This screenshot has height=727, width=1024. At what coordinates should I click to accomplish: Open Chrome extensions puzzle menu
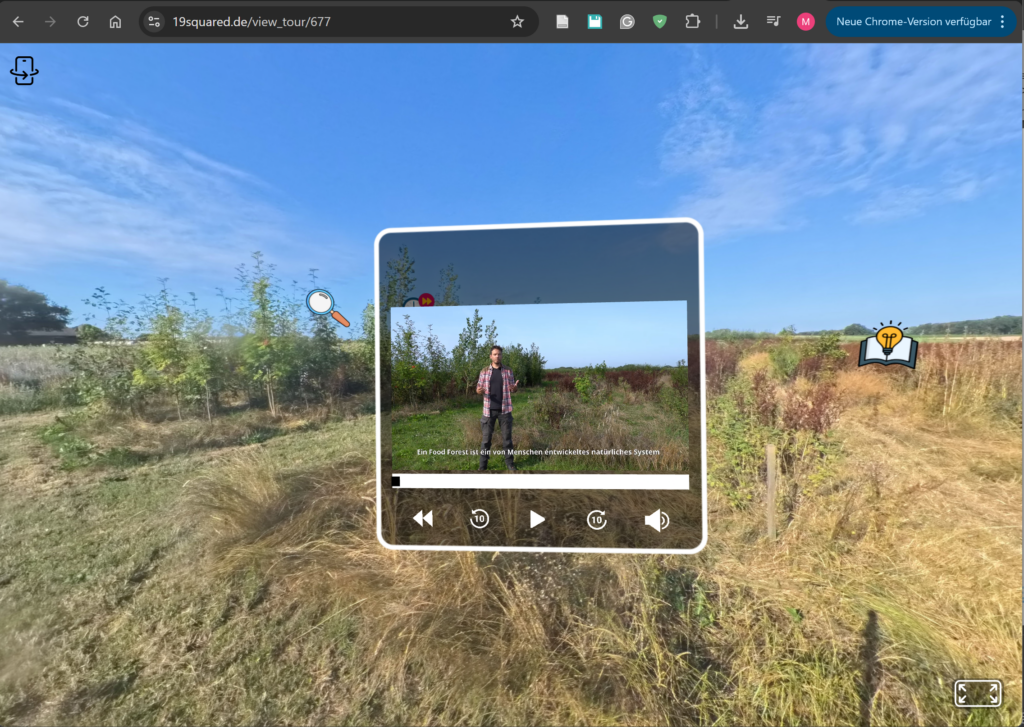[692, 22]
